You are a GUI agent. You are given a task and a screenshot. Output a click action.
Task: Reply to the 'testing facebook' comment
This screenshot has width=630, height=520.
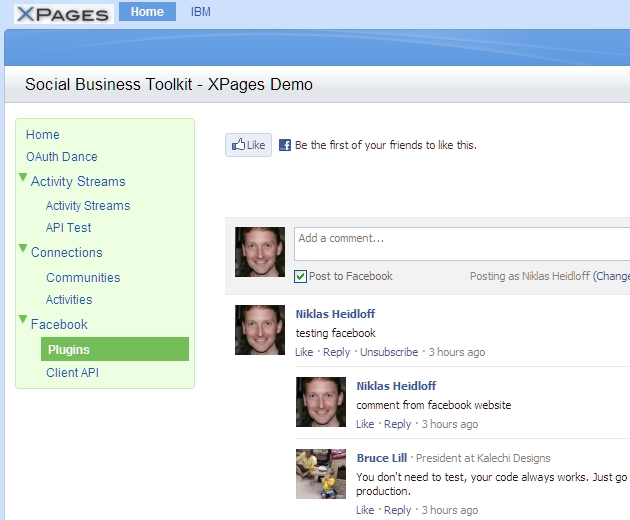[337, 352]
